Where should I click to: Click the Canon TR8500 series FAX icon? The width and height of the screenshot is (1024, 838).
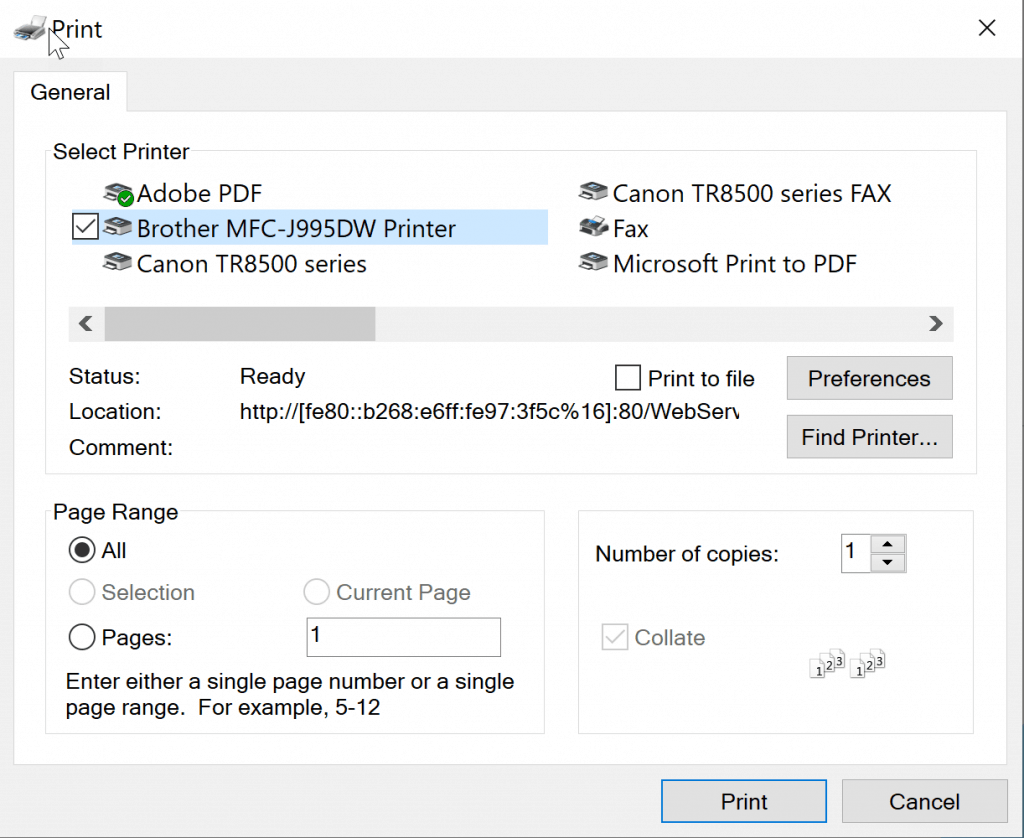pyautogui.click(x=593, y=192)
